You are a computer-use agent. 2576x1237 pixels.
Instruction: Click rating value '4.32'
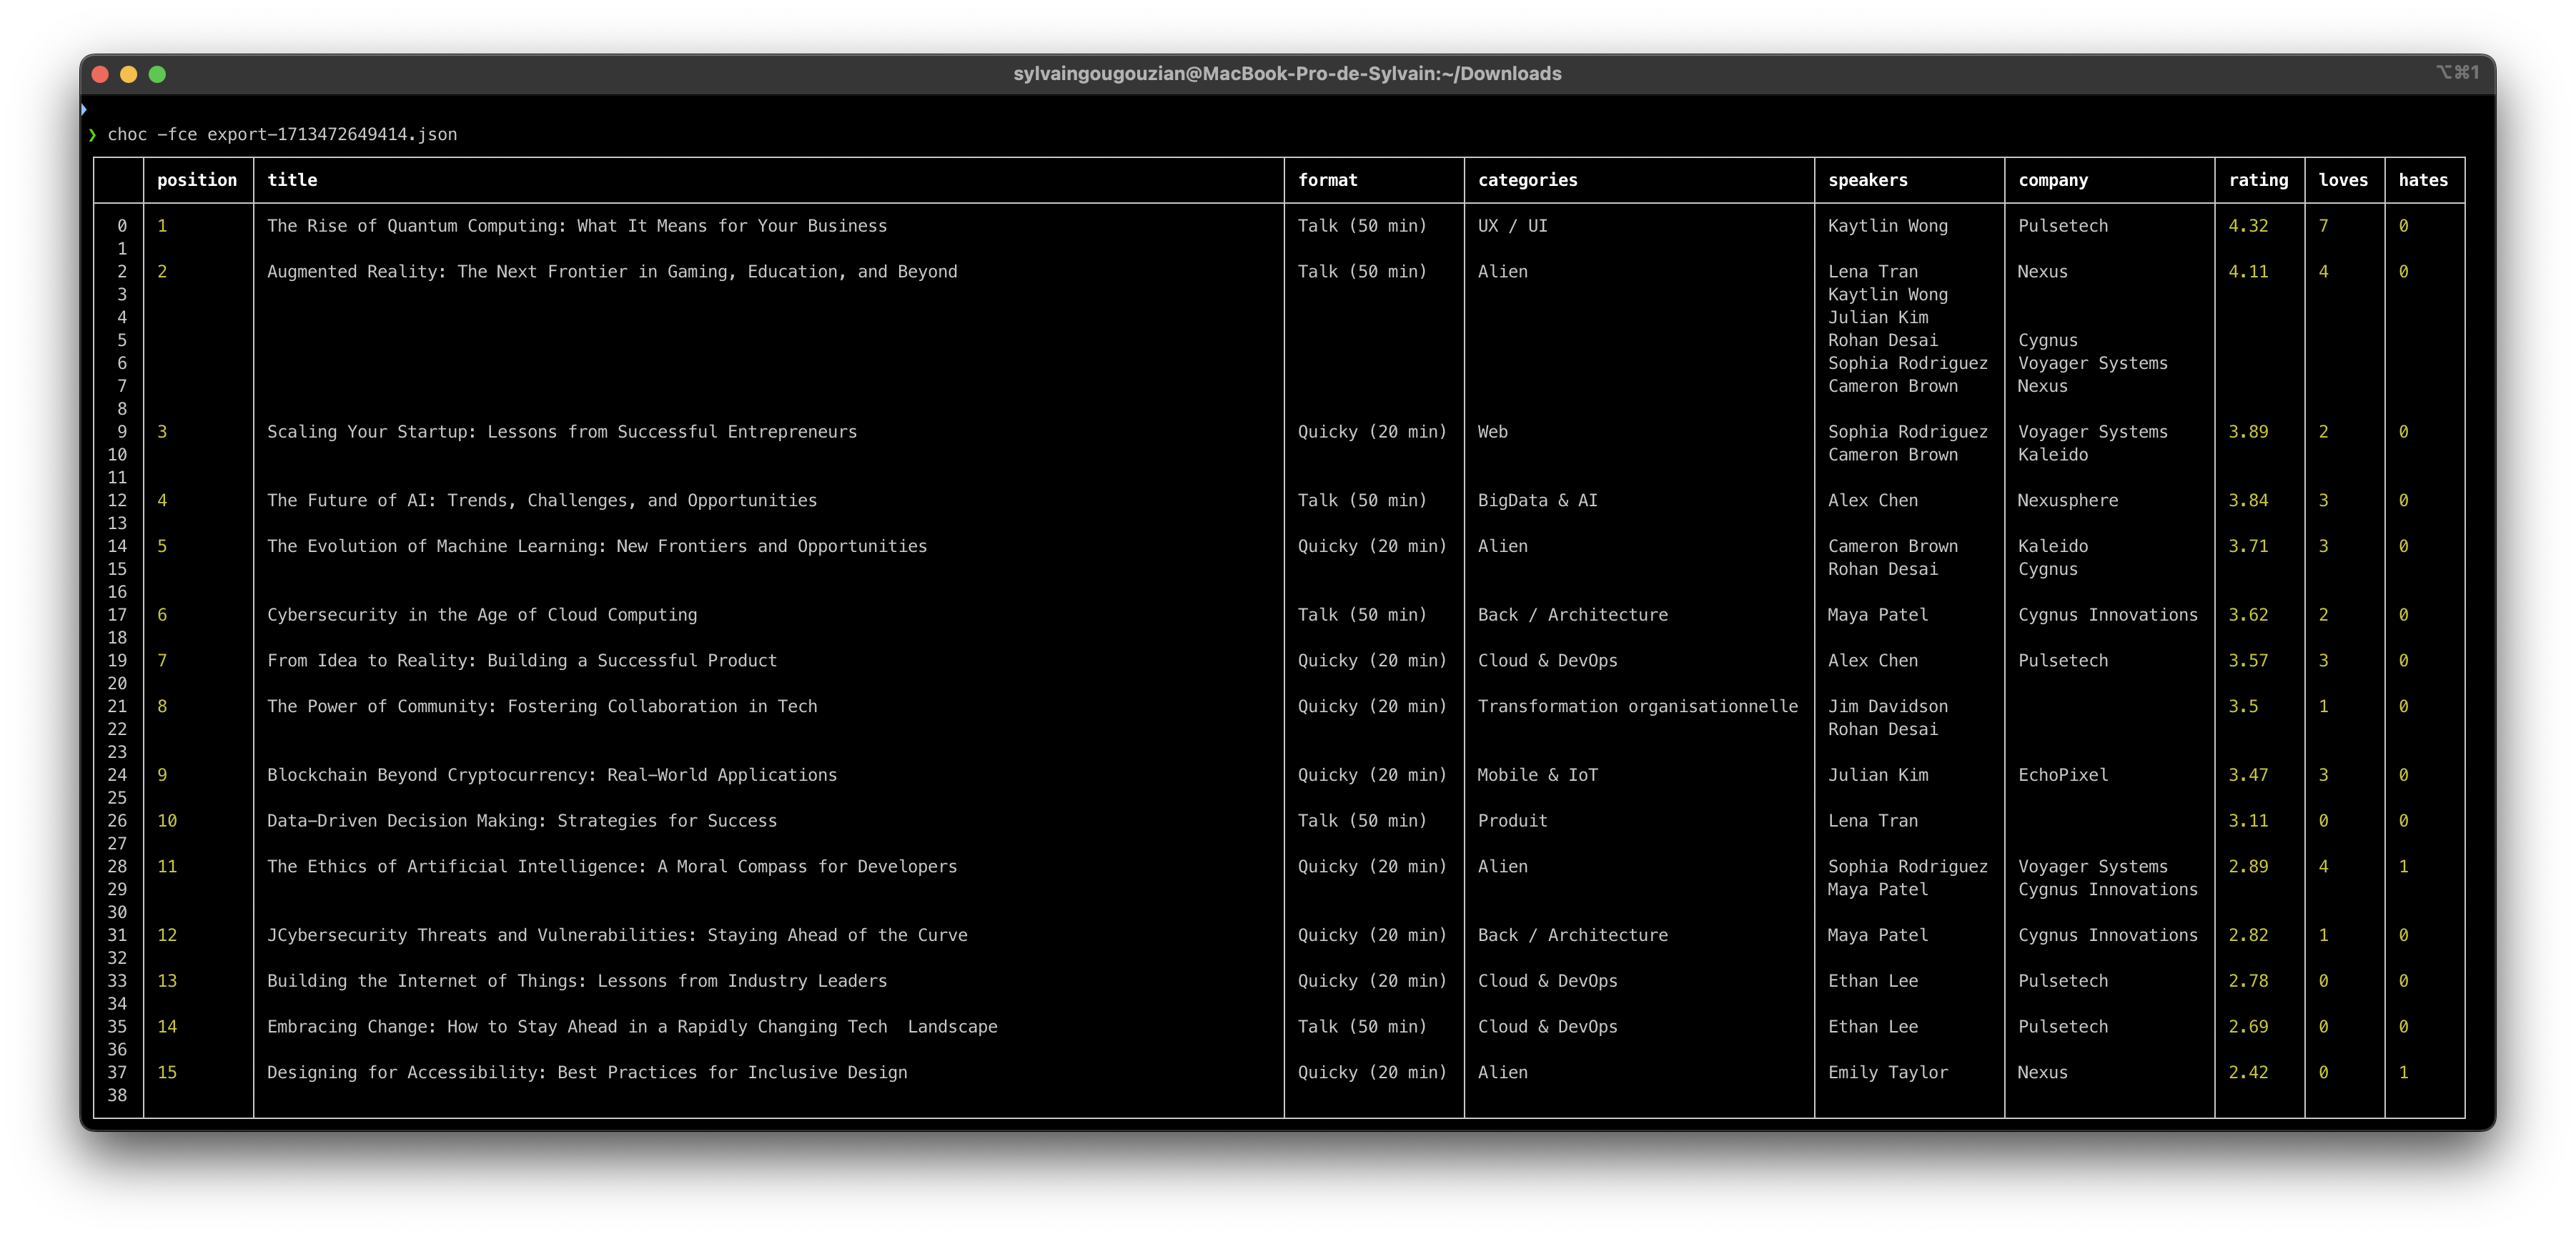click(x=2248, y=226)
